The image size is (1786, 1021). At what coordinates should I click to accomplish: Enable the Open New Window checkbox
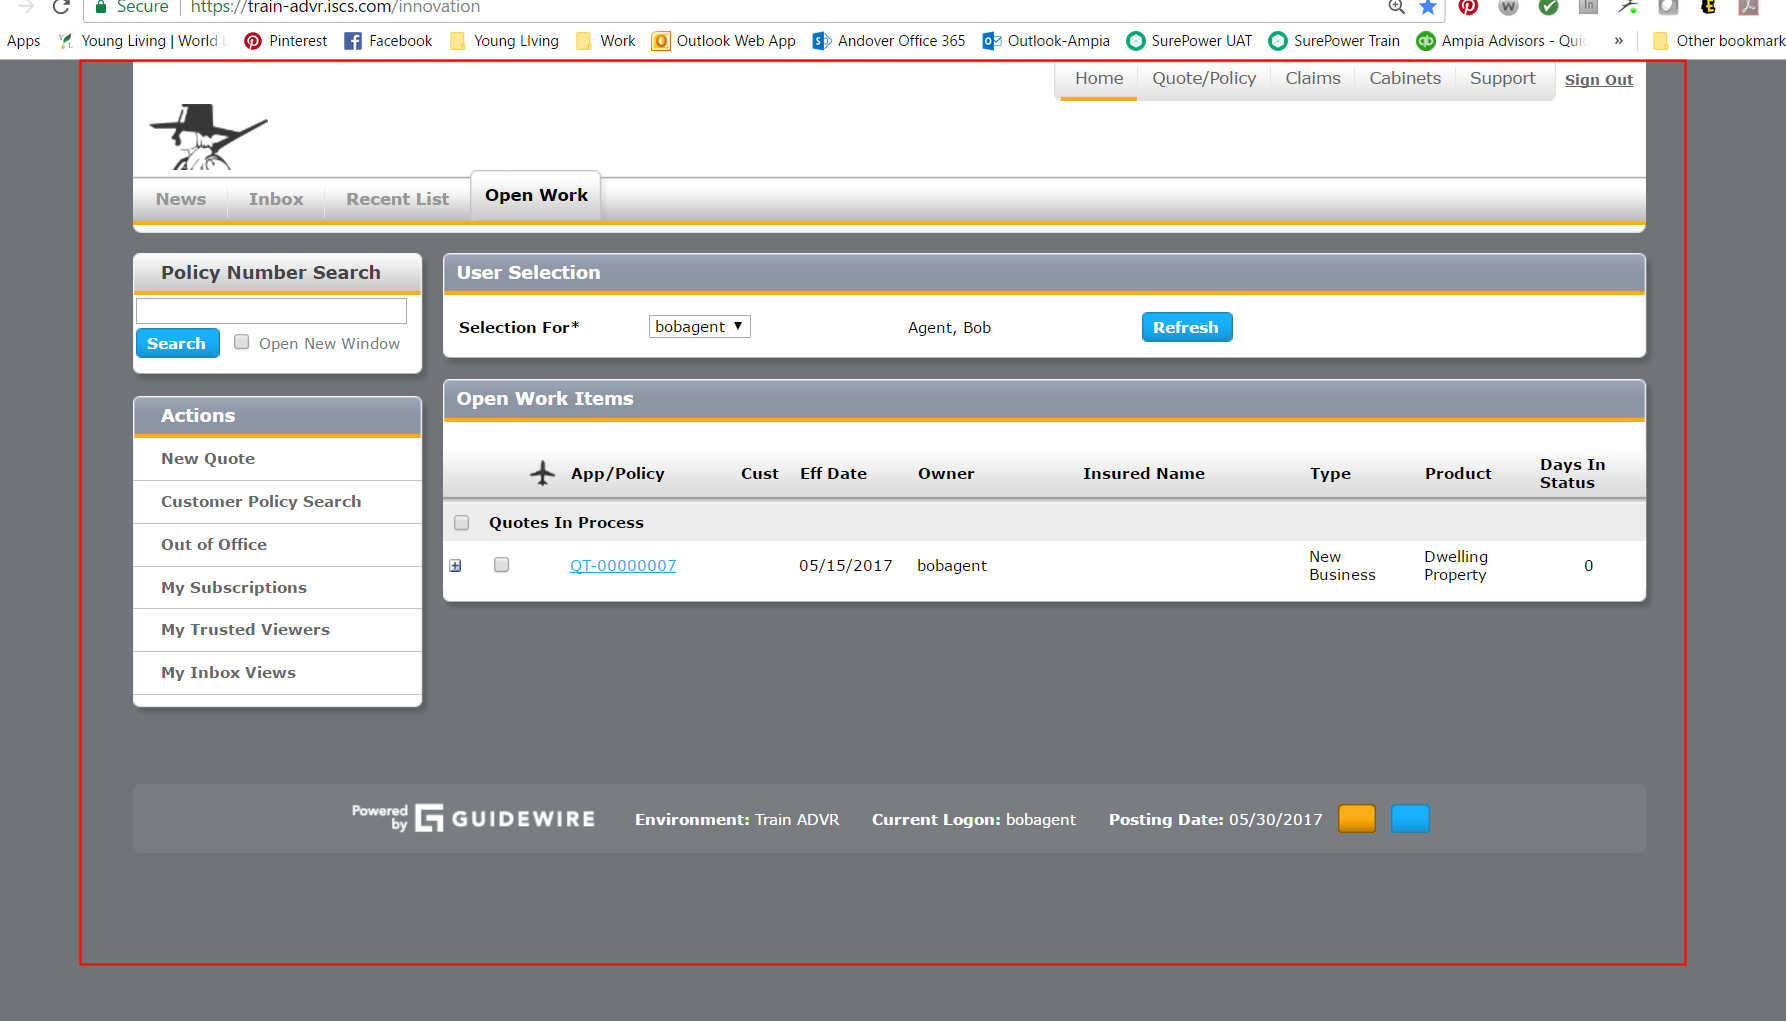pyautogui.click(x=242, y=342)
